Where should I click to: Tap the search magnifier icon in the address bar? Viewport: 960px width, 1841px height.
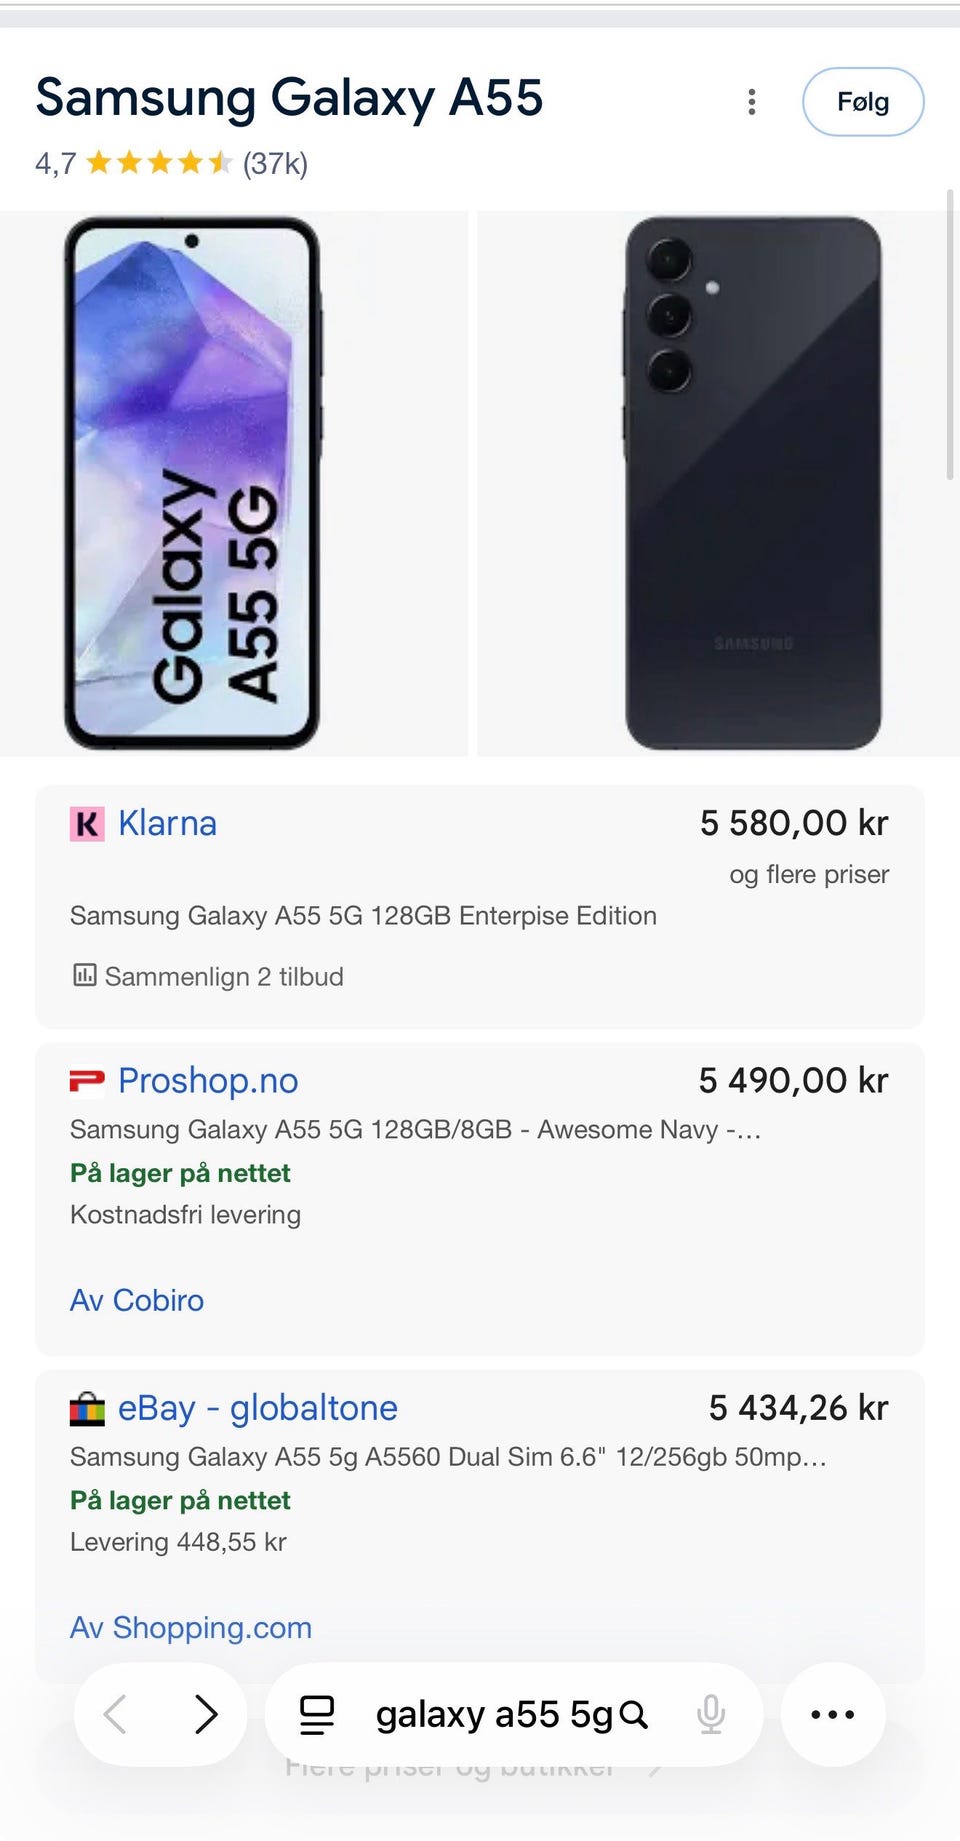[633, 1715]
